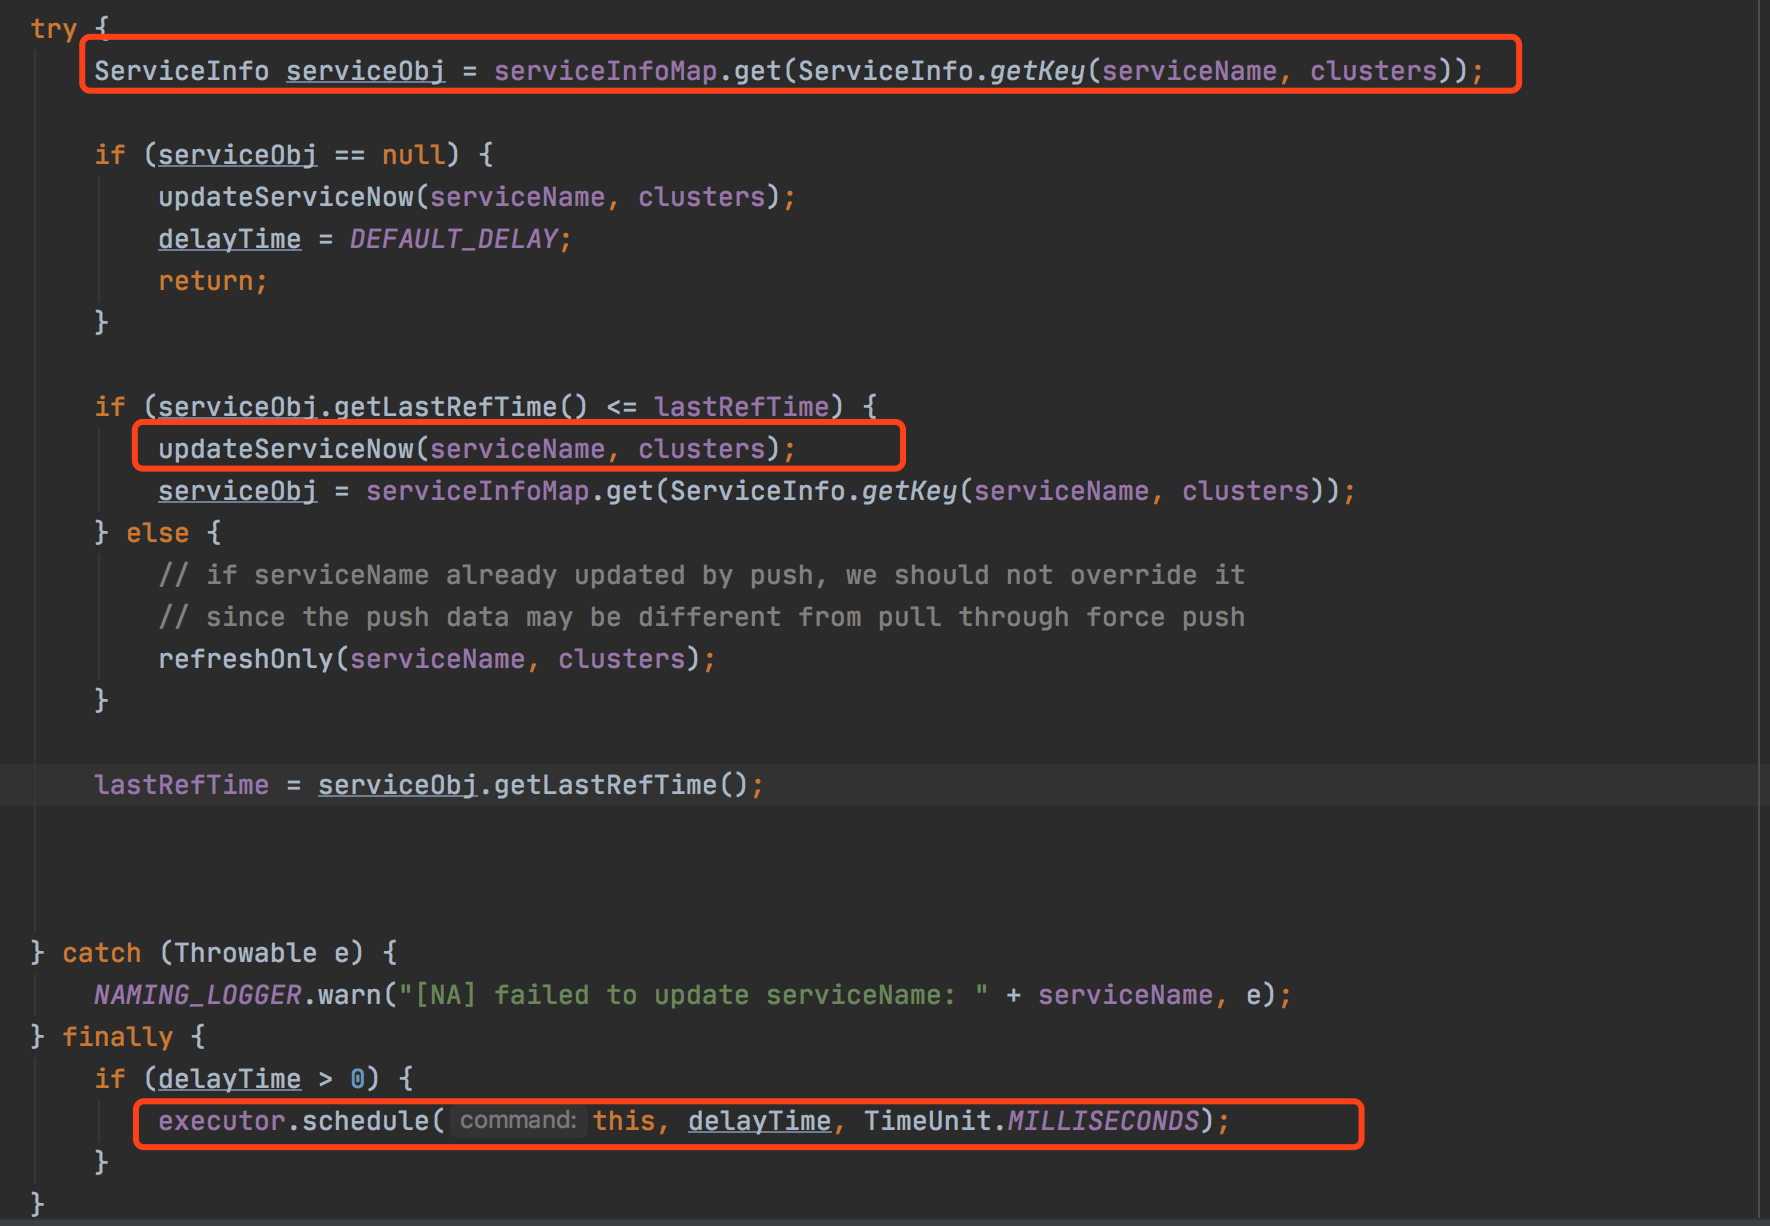Place cursor on "DEFAULT_DELAY" constant
This screenshot has height=1226, width=1770.
point(453,239)
